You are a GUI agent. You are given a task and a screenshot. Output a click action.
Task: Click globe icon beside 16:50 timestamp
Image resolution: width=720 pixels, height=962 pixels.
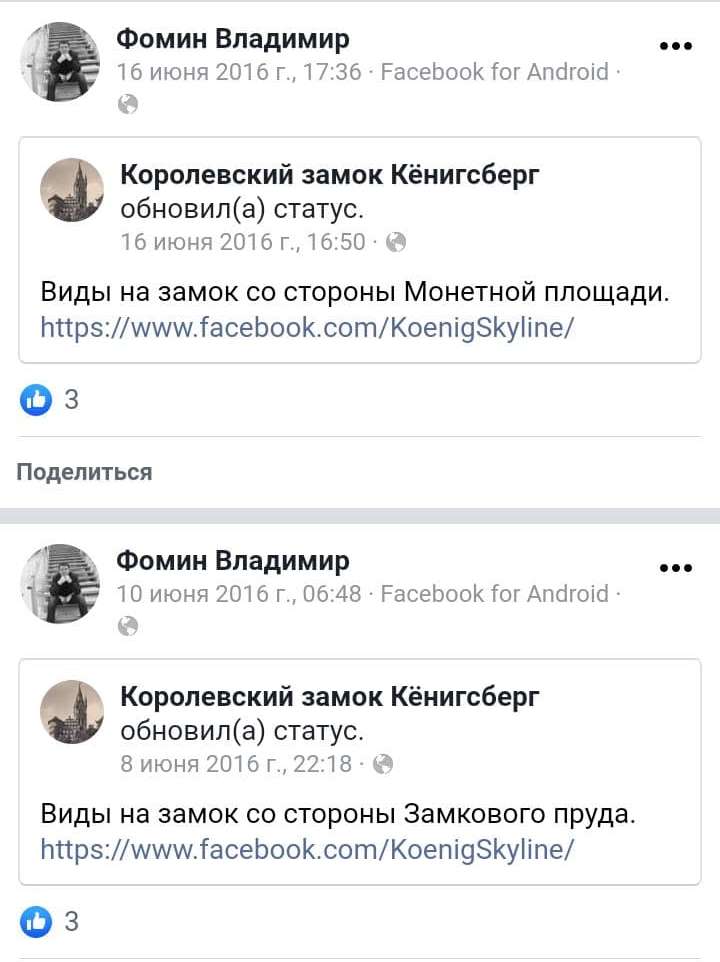(396, 242)
